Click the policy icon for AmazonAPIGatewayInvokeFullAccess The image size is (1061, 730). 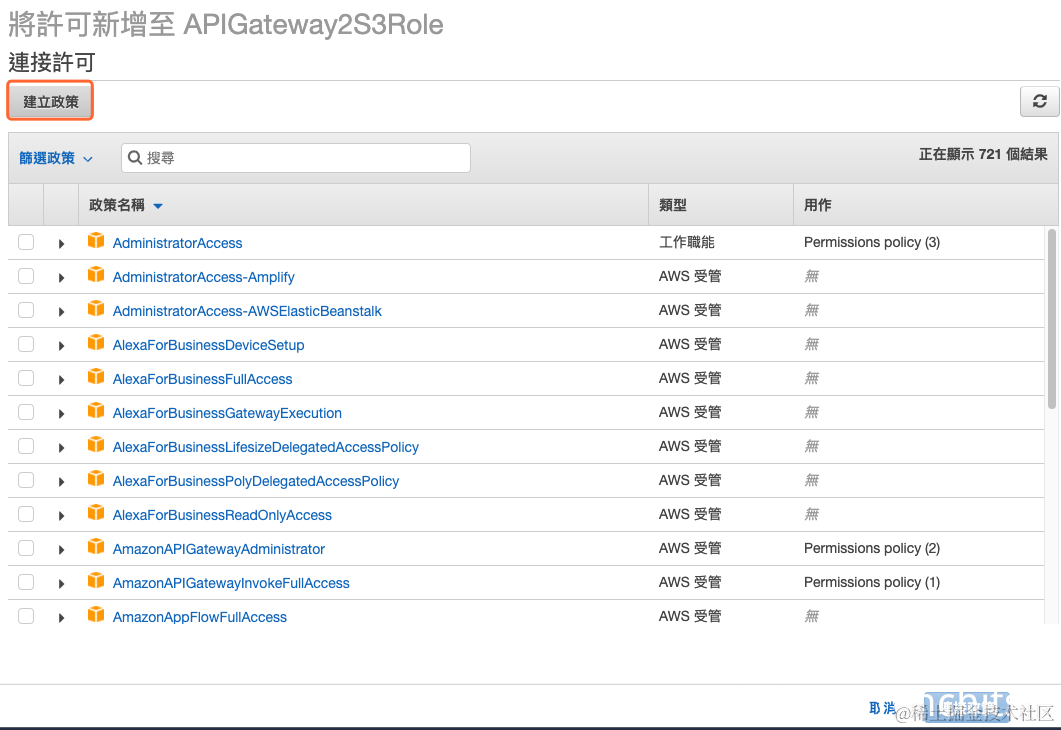click(x=96, y=580)
